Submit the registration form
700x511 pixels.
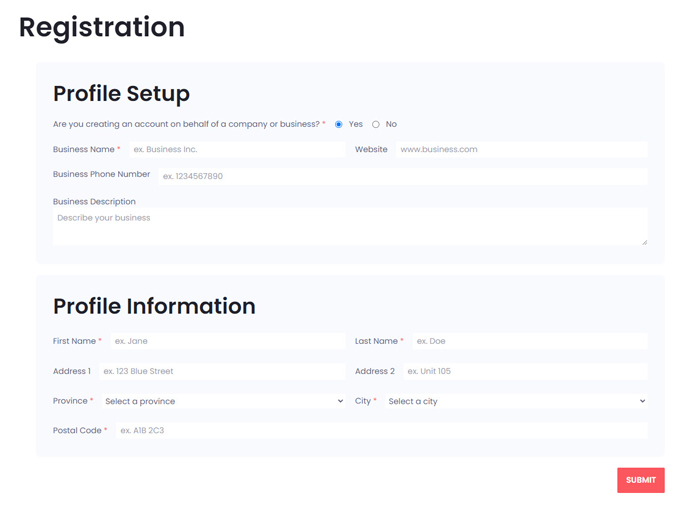tap(641, 480)
